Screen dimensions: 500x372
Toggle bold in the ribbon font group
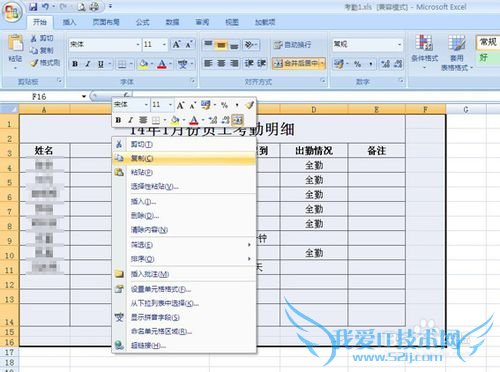(x=75, y=64)
